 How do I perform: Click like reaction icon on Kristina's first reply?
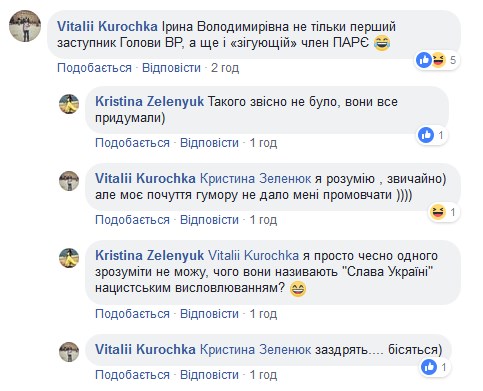click(426, 135)
